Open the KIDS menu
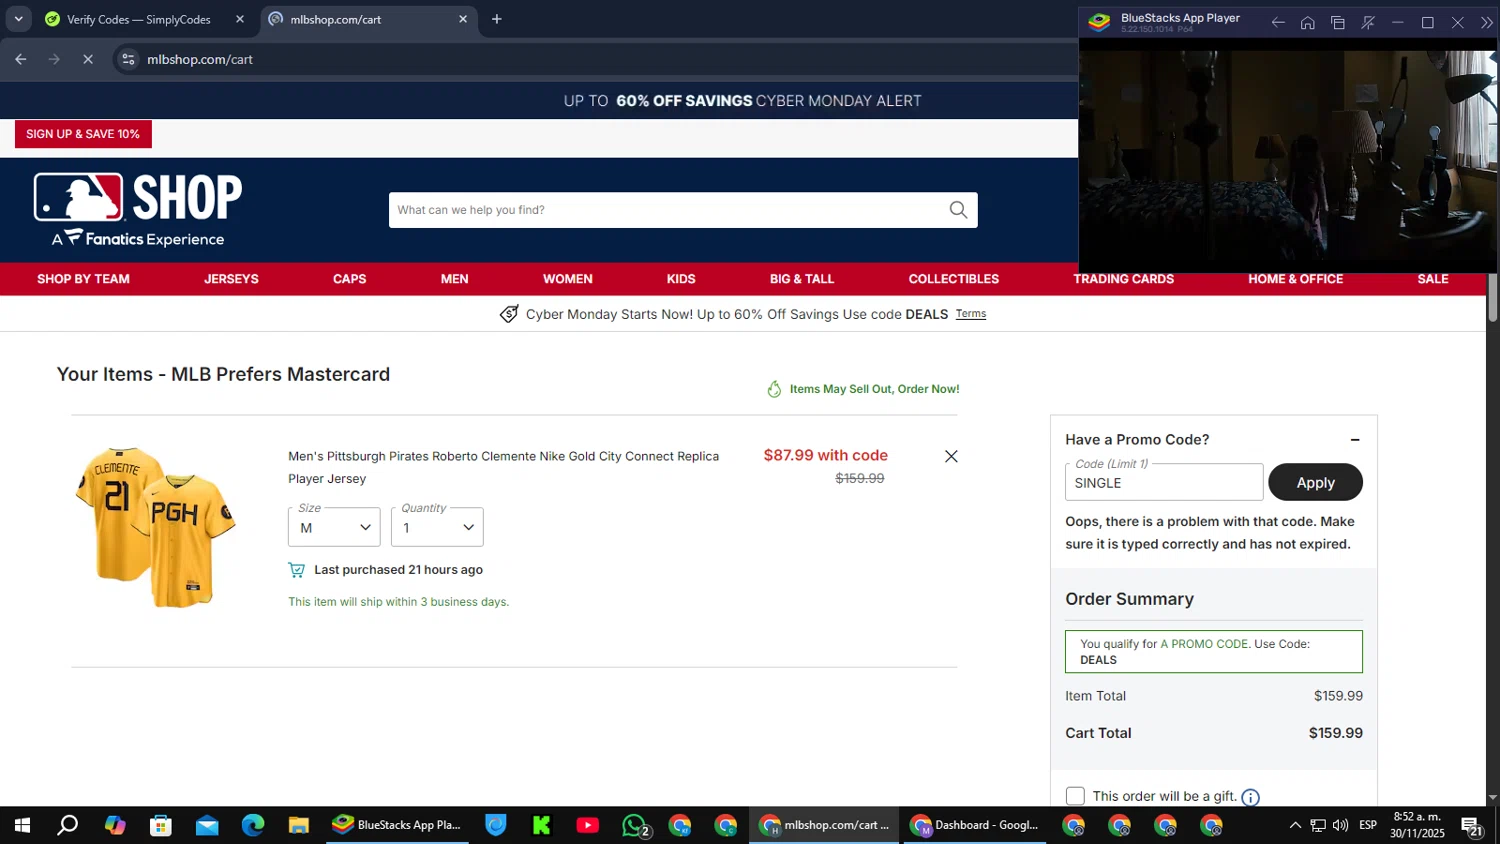 pos(681,279)
